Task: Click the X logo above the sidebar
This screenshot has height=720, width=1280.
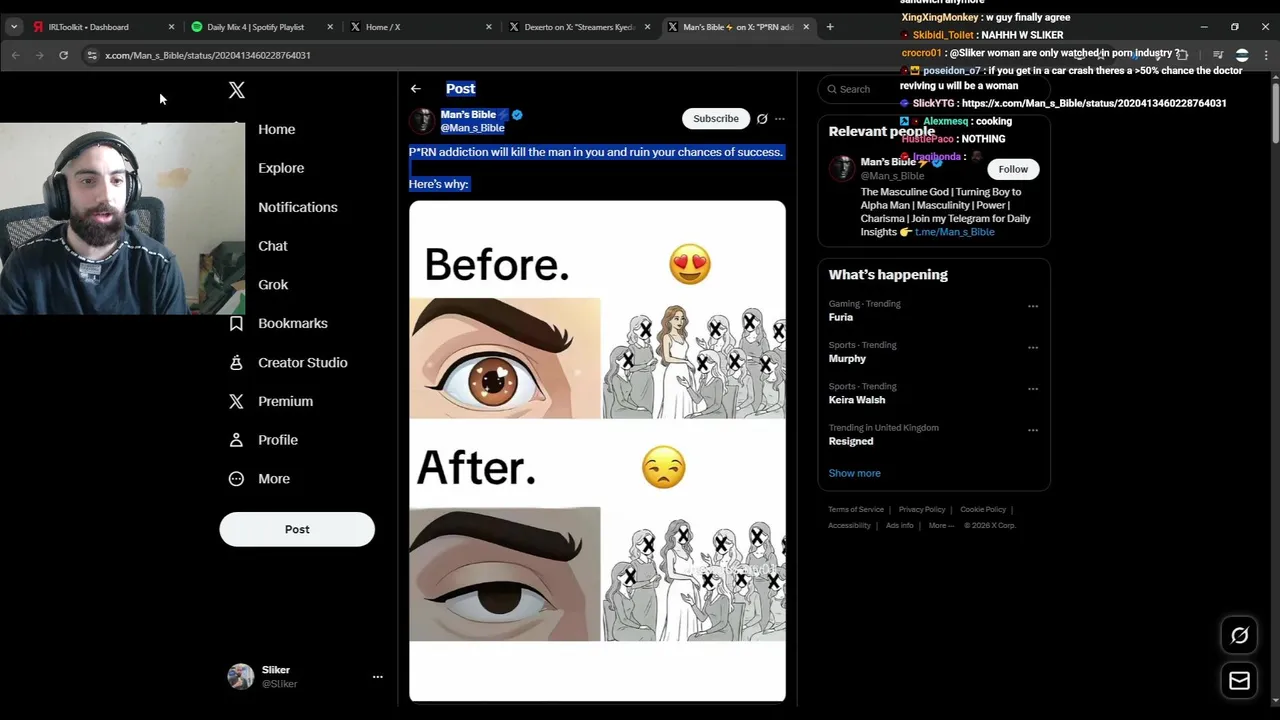Action: pos(236,90)
